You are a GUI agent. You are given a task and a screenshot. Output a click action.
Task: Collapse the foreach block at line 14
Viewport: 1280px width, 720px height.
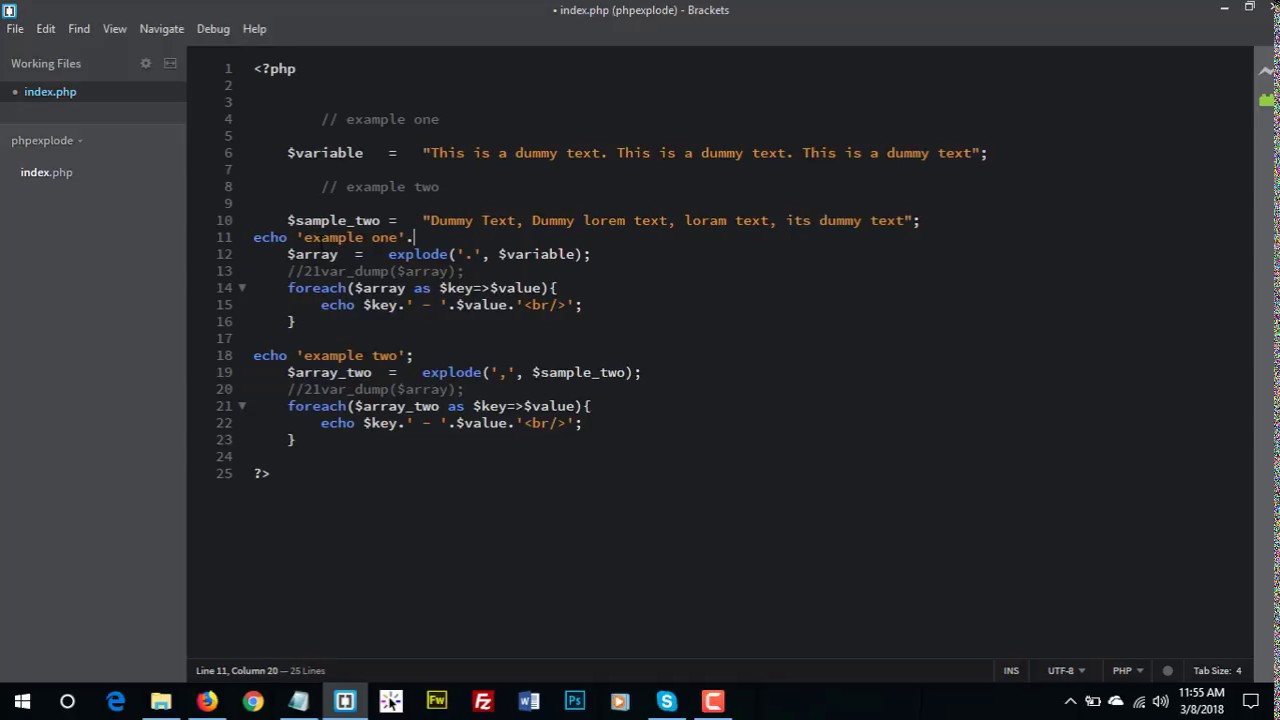pos(241,288)
